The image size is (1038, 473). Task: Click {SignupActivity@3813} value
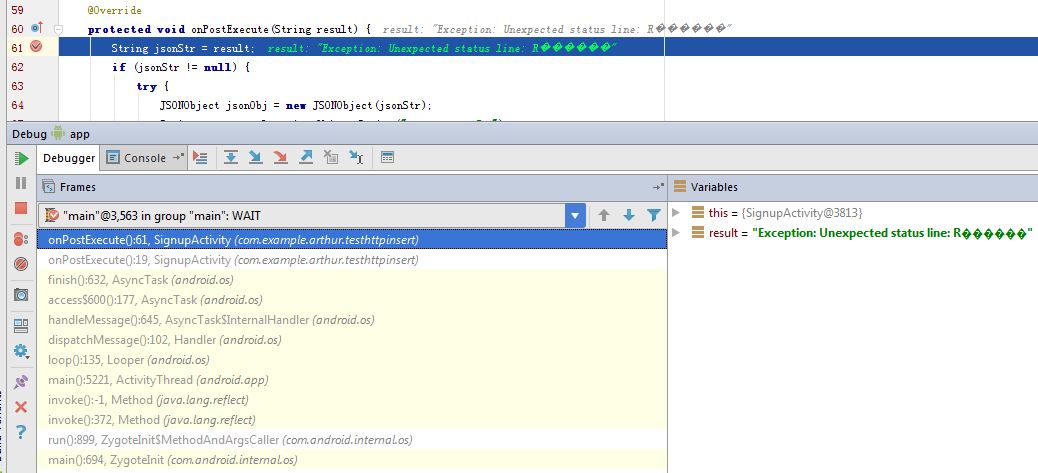[802, 213]
